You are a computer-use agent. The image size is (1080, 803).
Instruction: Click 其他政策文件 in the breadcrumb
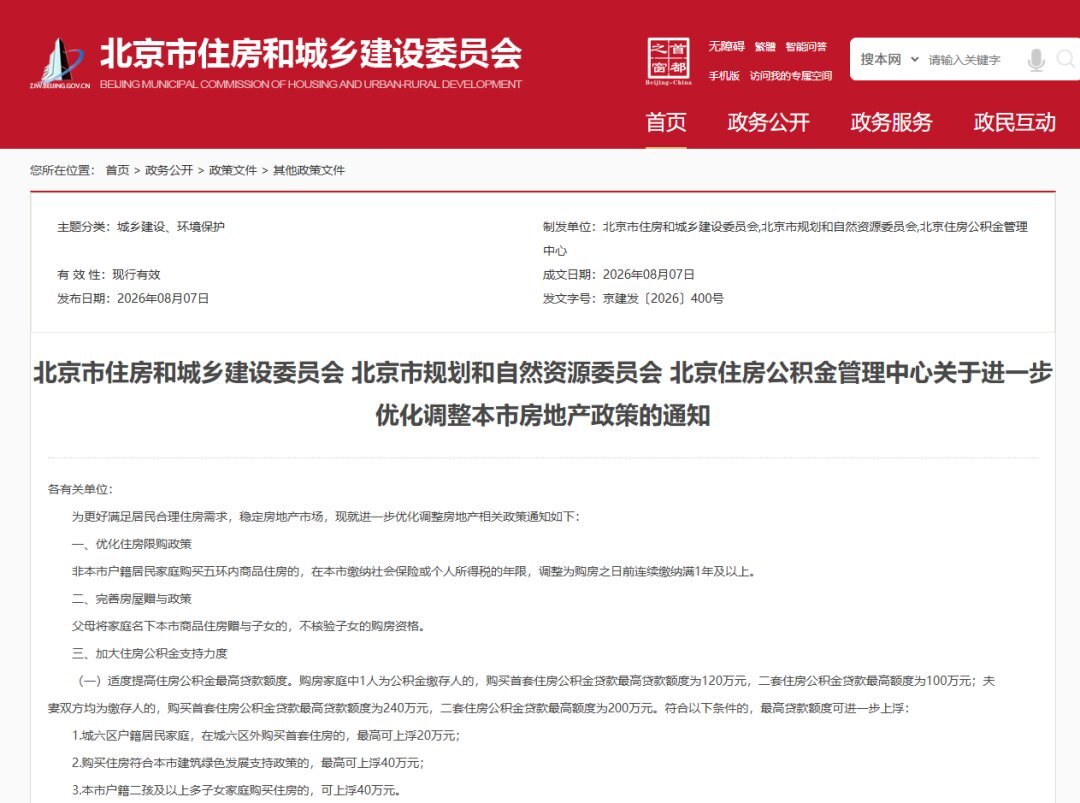pos(309,170)
